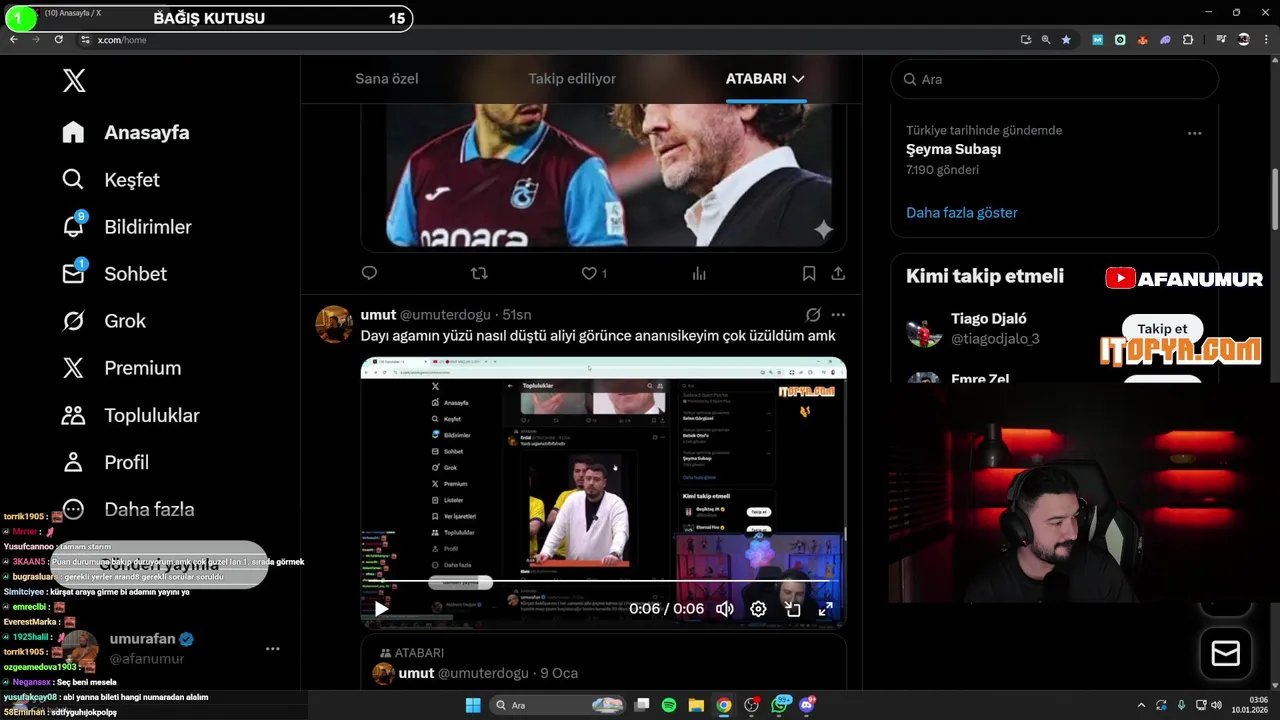The width and height of the screenshot is (1280, 720).
Task: Open Bildirimler notifications
Action: [x=127, y=227]
